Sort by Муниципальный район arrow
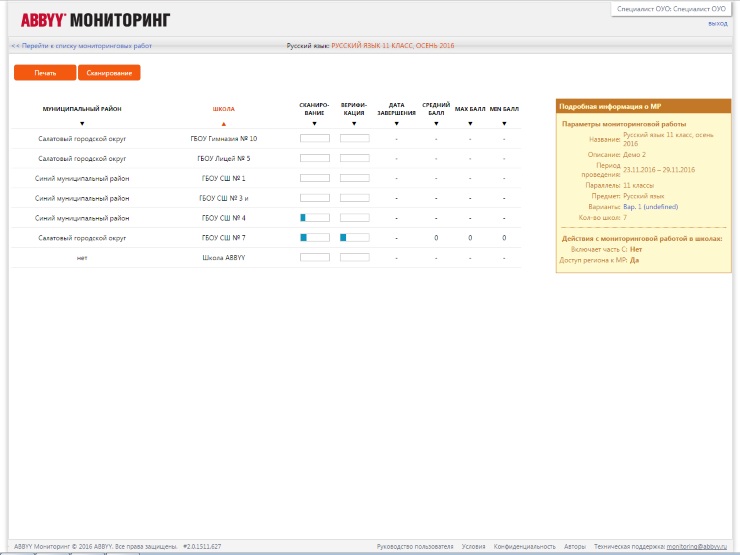The height and width of the screenshot is (555, 740). click(x=82, y=124)
